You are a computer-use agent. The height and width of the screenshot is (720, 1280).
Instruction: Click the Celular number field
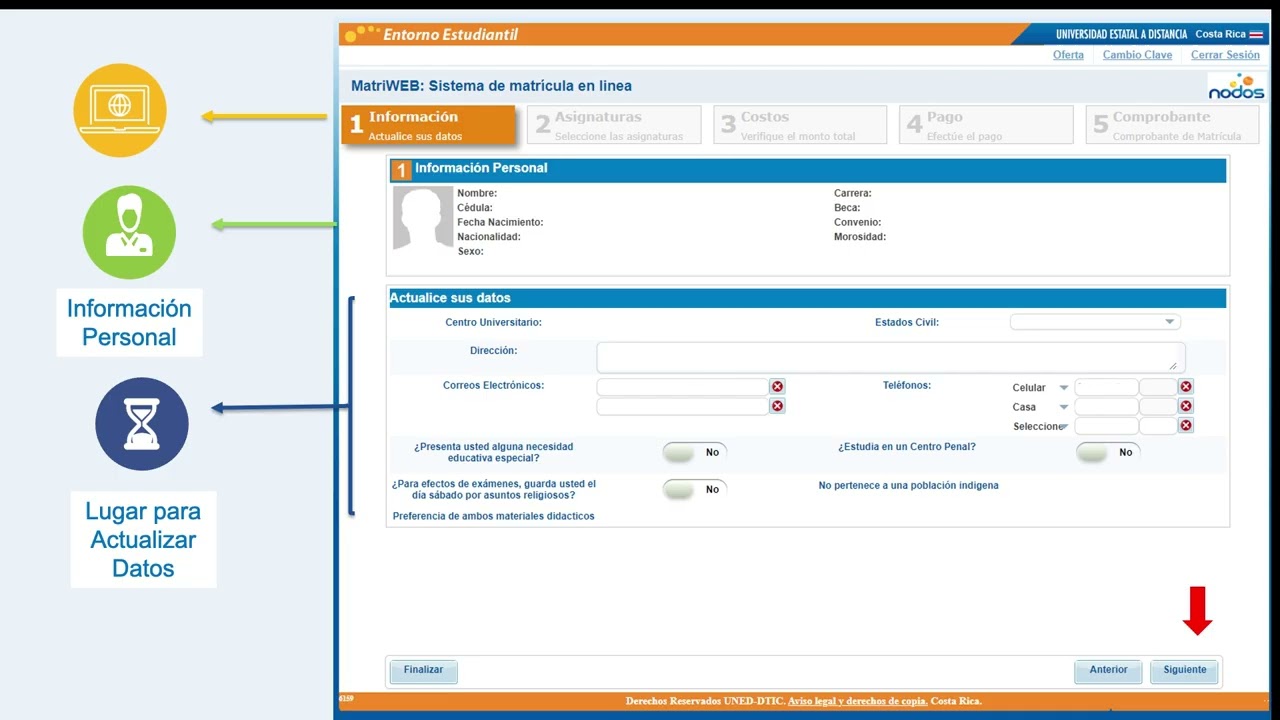(1106, 387)
